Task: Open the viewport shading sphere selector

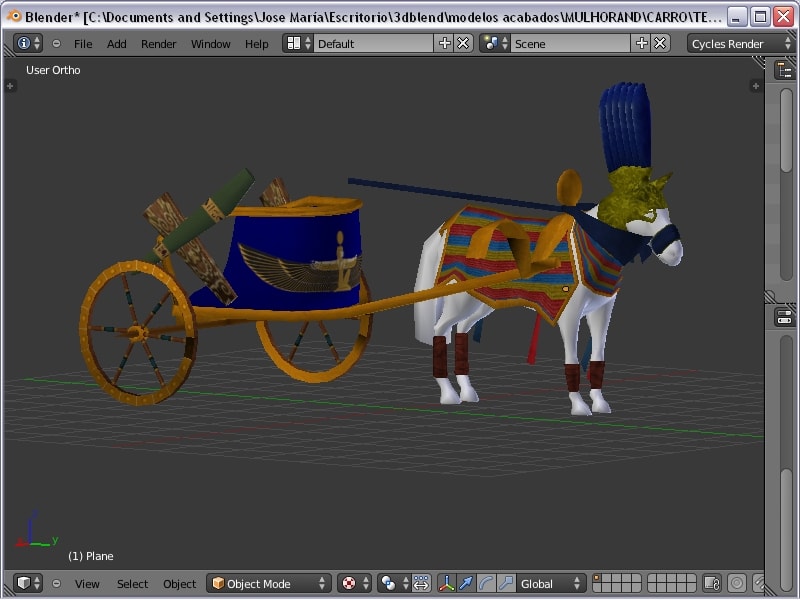Action: 354,583
